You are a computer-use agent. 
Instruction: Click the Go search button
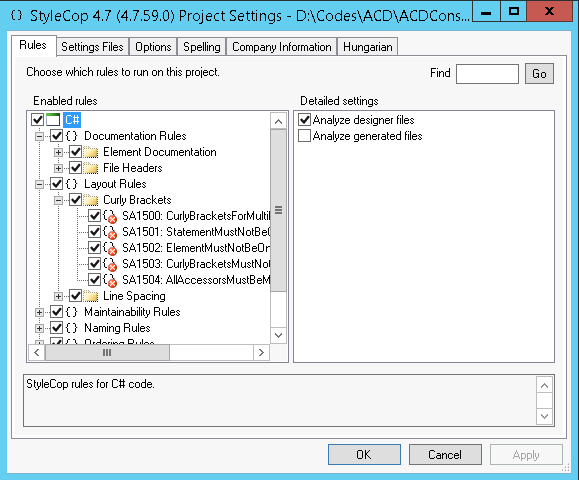click(x=539, y=73)
